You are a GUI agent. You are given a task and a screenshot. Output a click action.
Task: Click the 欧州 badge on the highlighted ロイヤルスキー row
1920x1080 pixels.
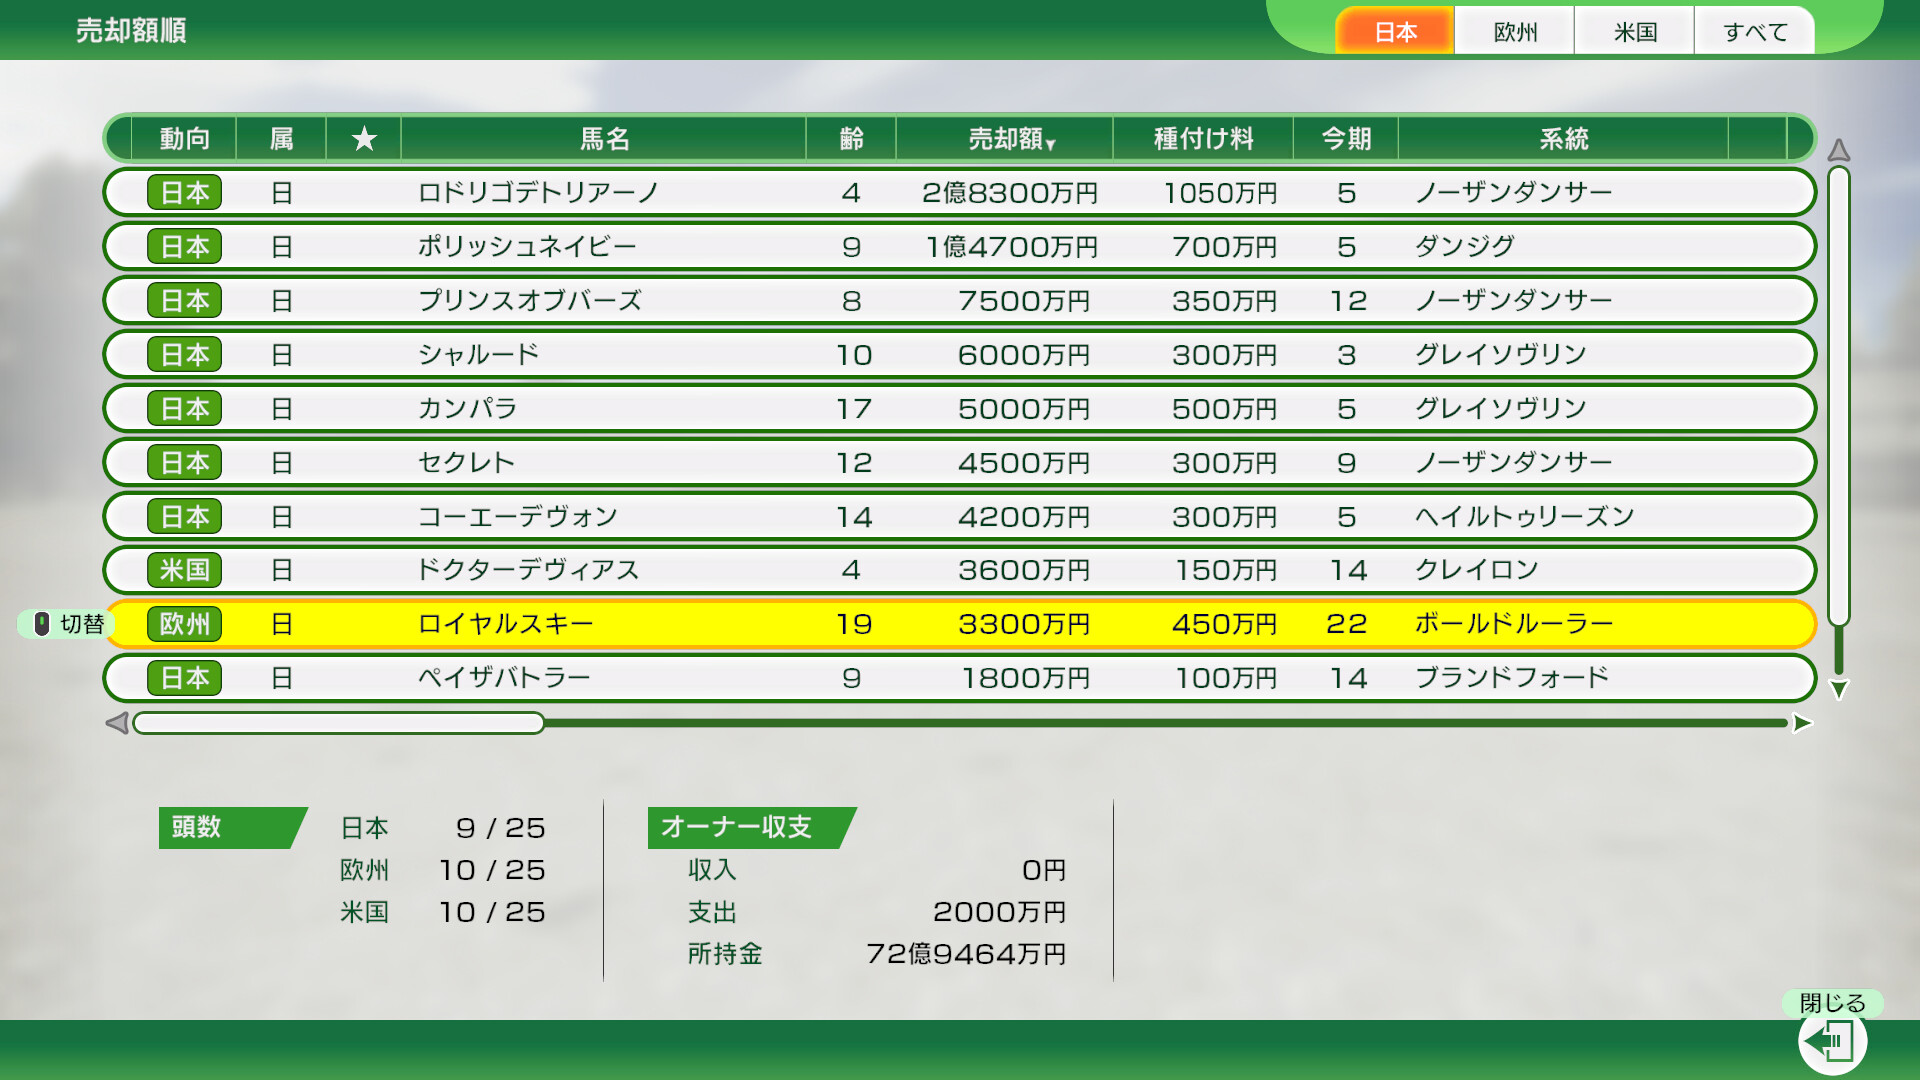[x=184, y=623]
